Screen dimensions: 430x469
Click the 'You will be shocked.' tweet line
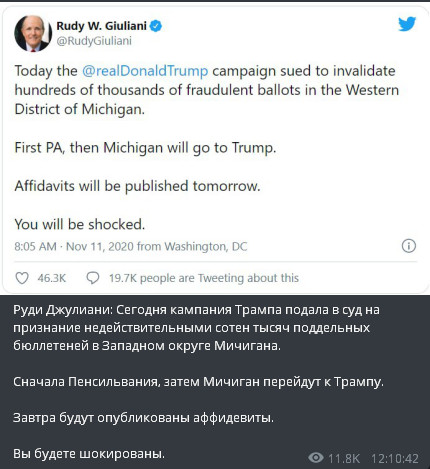[x=80, y=224]
